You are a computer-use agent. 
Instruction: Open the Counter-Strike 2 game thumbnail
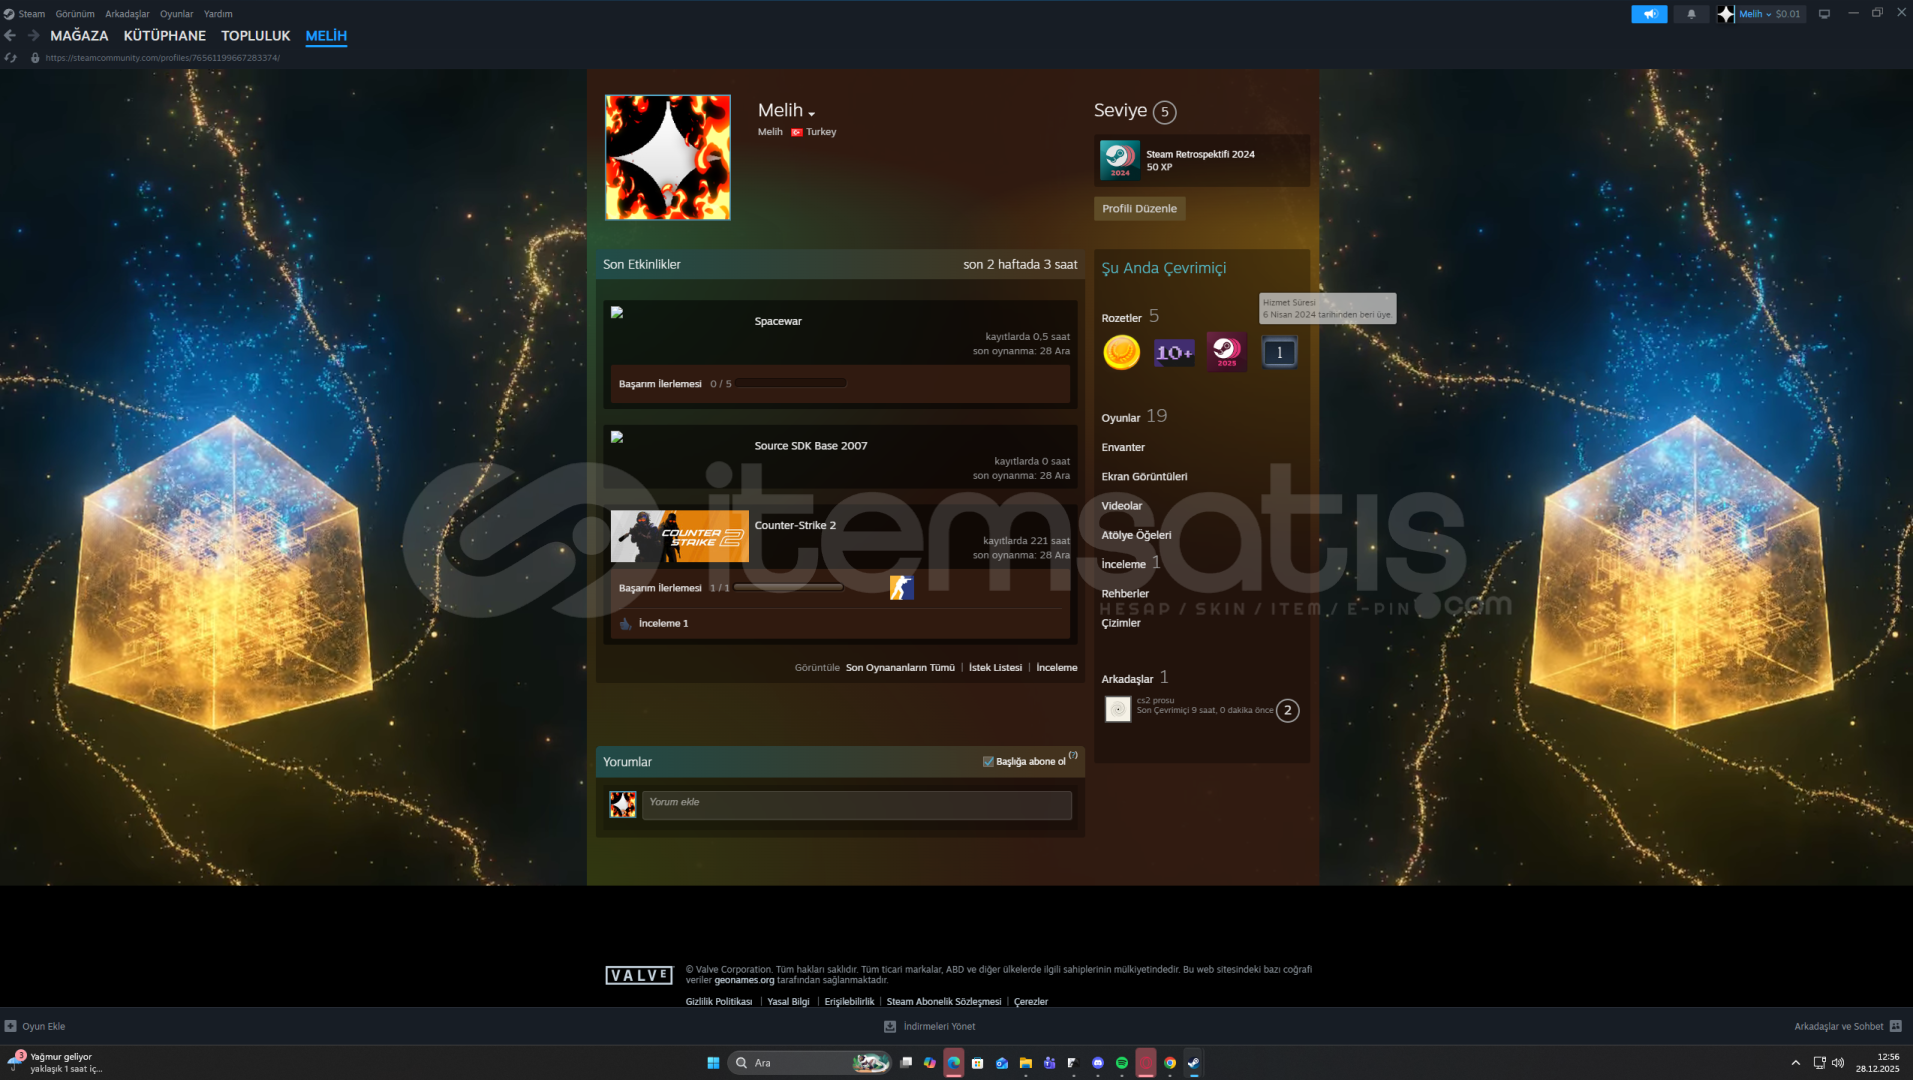[679, 536]
